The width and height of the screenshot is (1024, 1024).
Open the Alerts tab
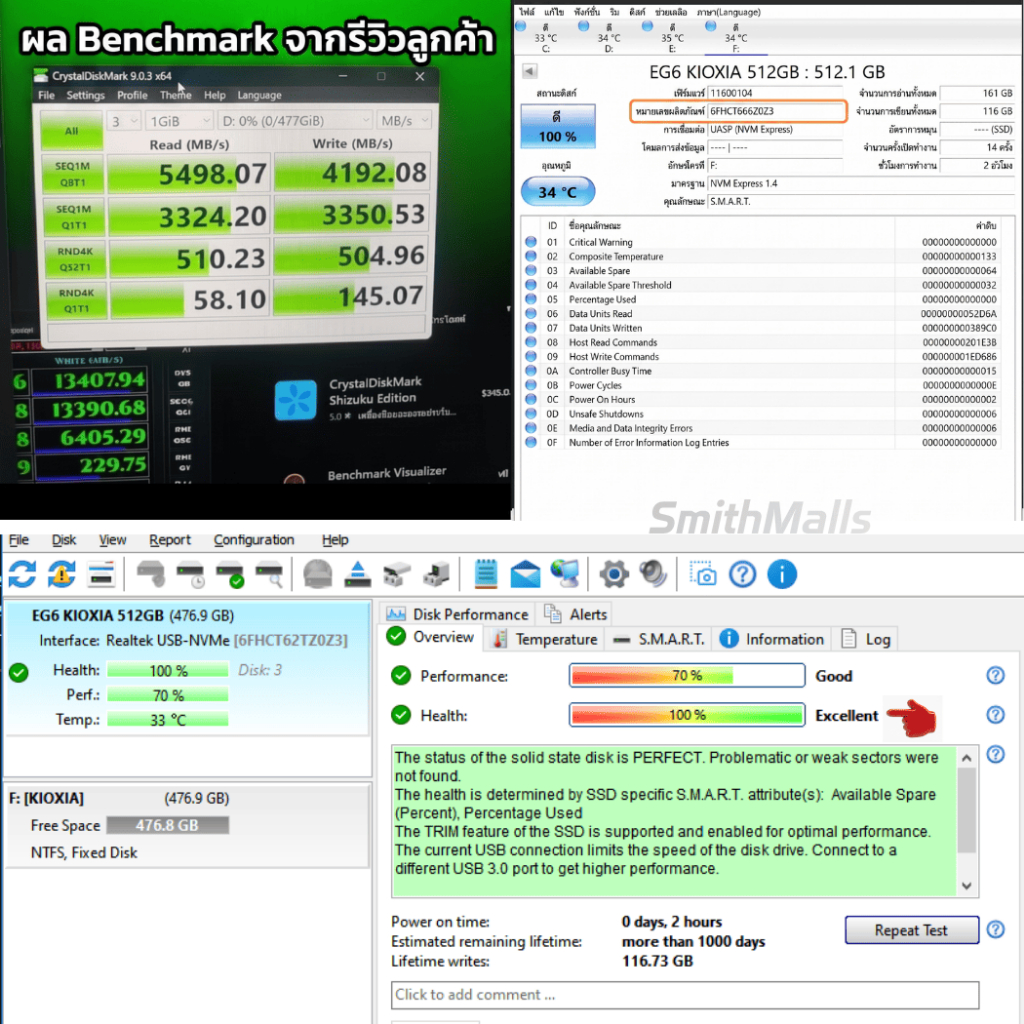[x=576, y=614]
